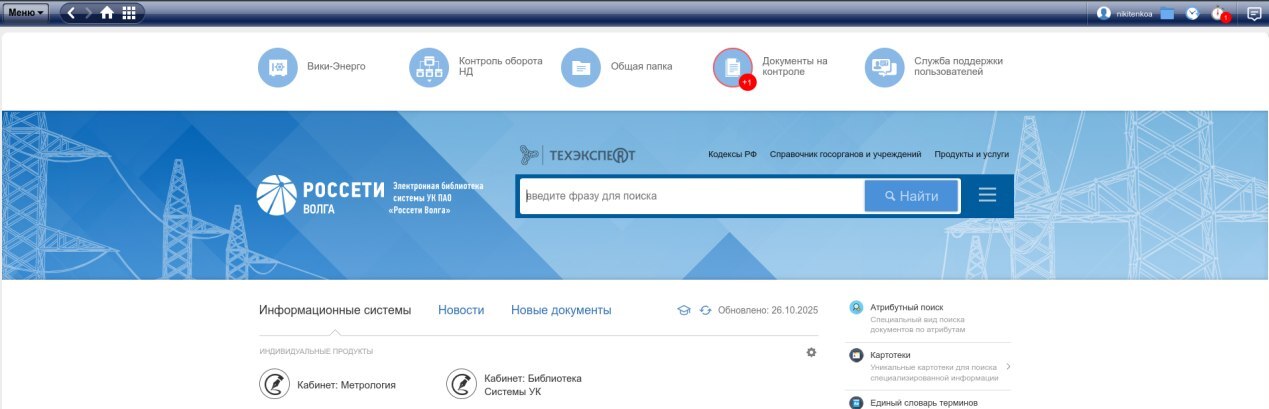Viewport: 1269px width, 409px height.
Task: Open the Вики-Энерго link
Action: click(x=336, y=67)
